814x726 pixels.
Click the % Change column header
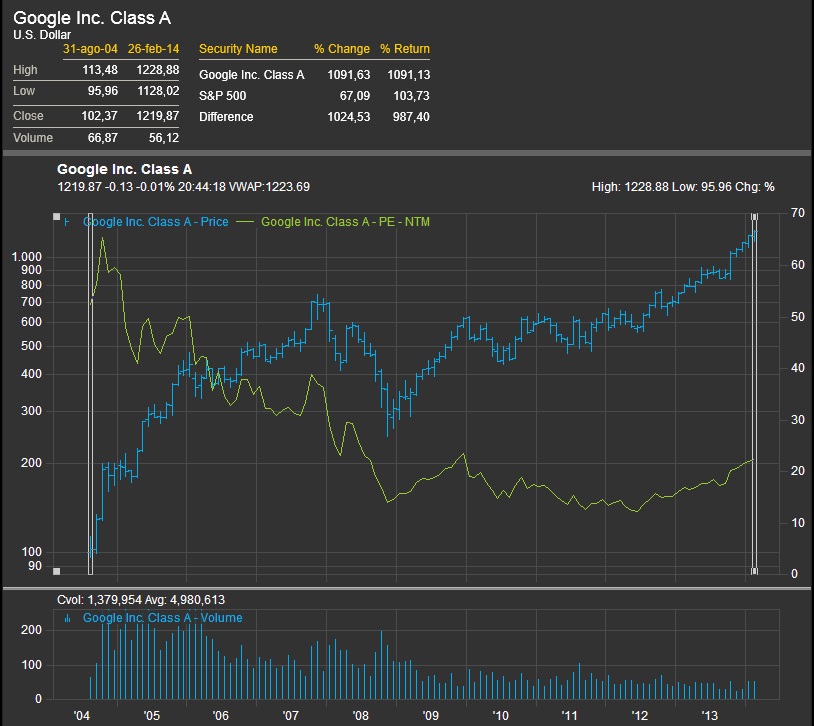point(341,49)
